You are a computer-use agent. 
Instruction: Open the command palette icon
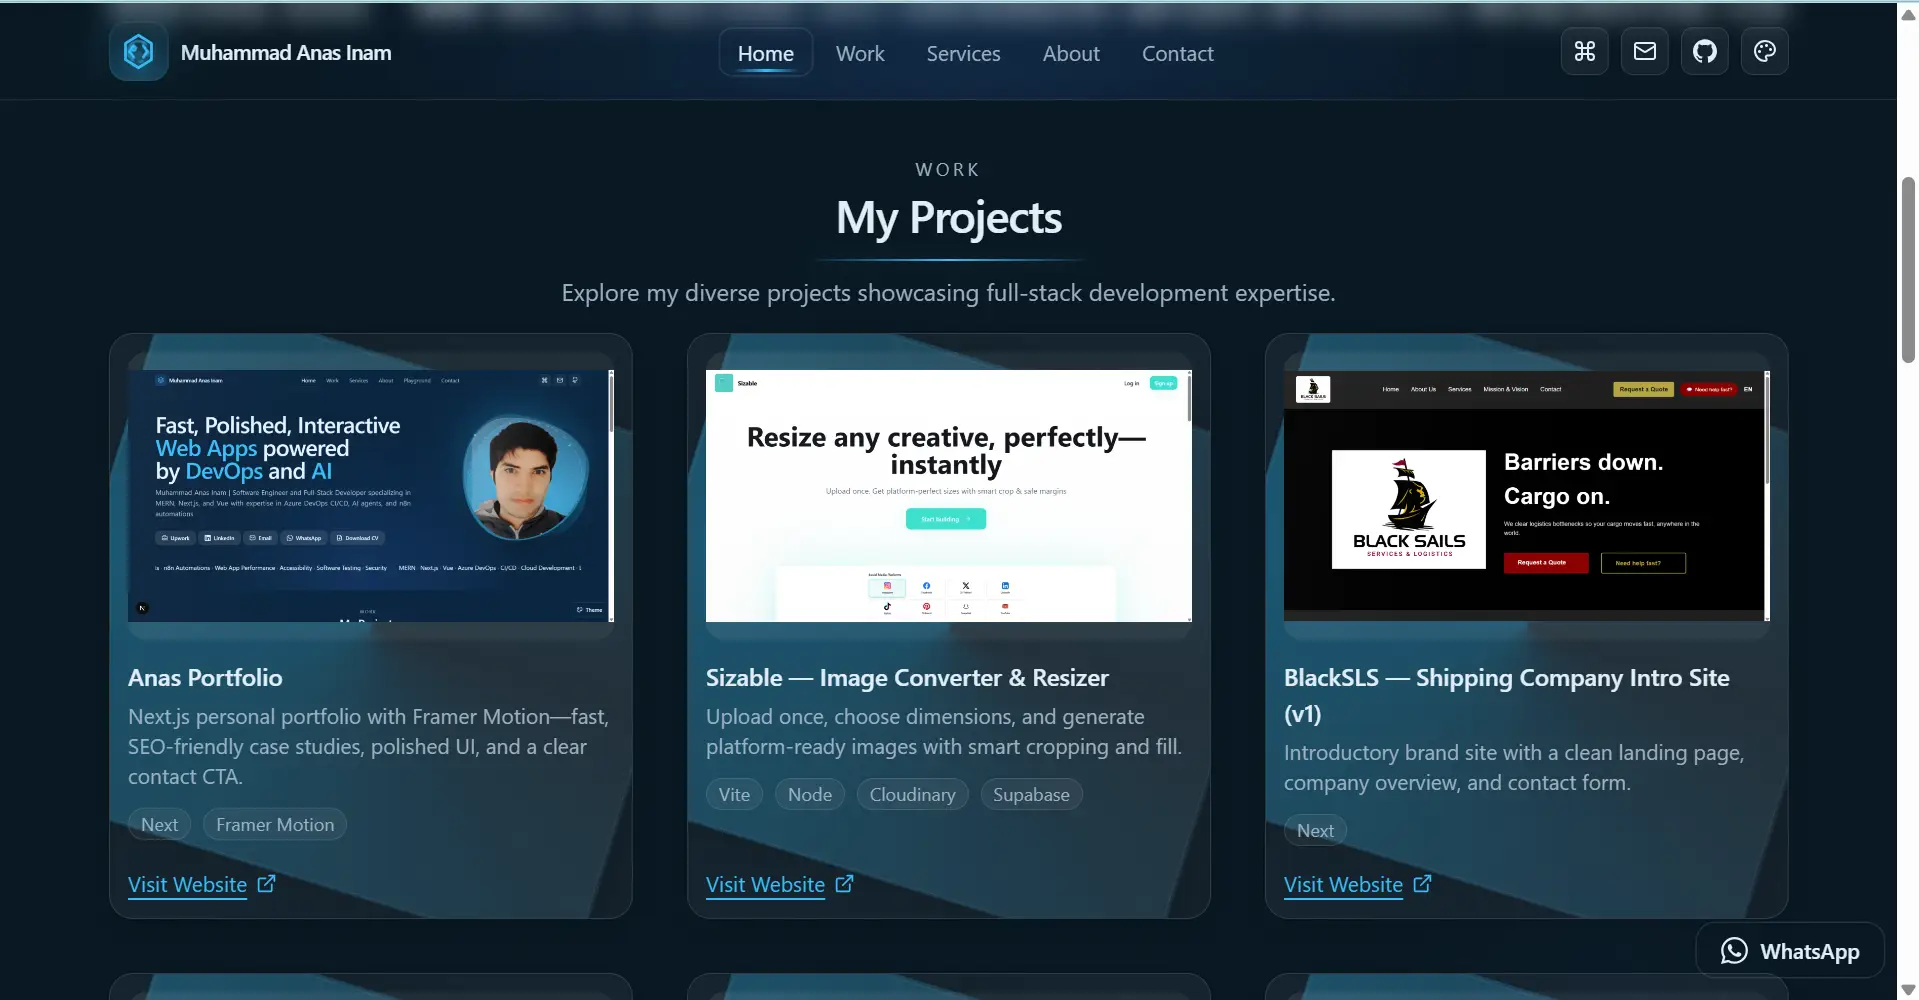pos(1584,50)
